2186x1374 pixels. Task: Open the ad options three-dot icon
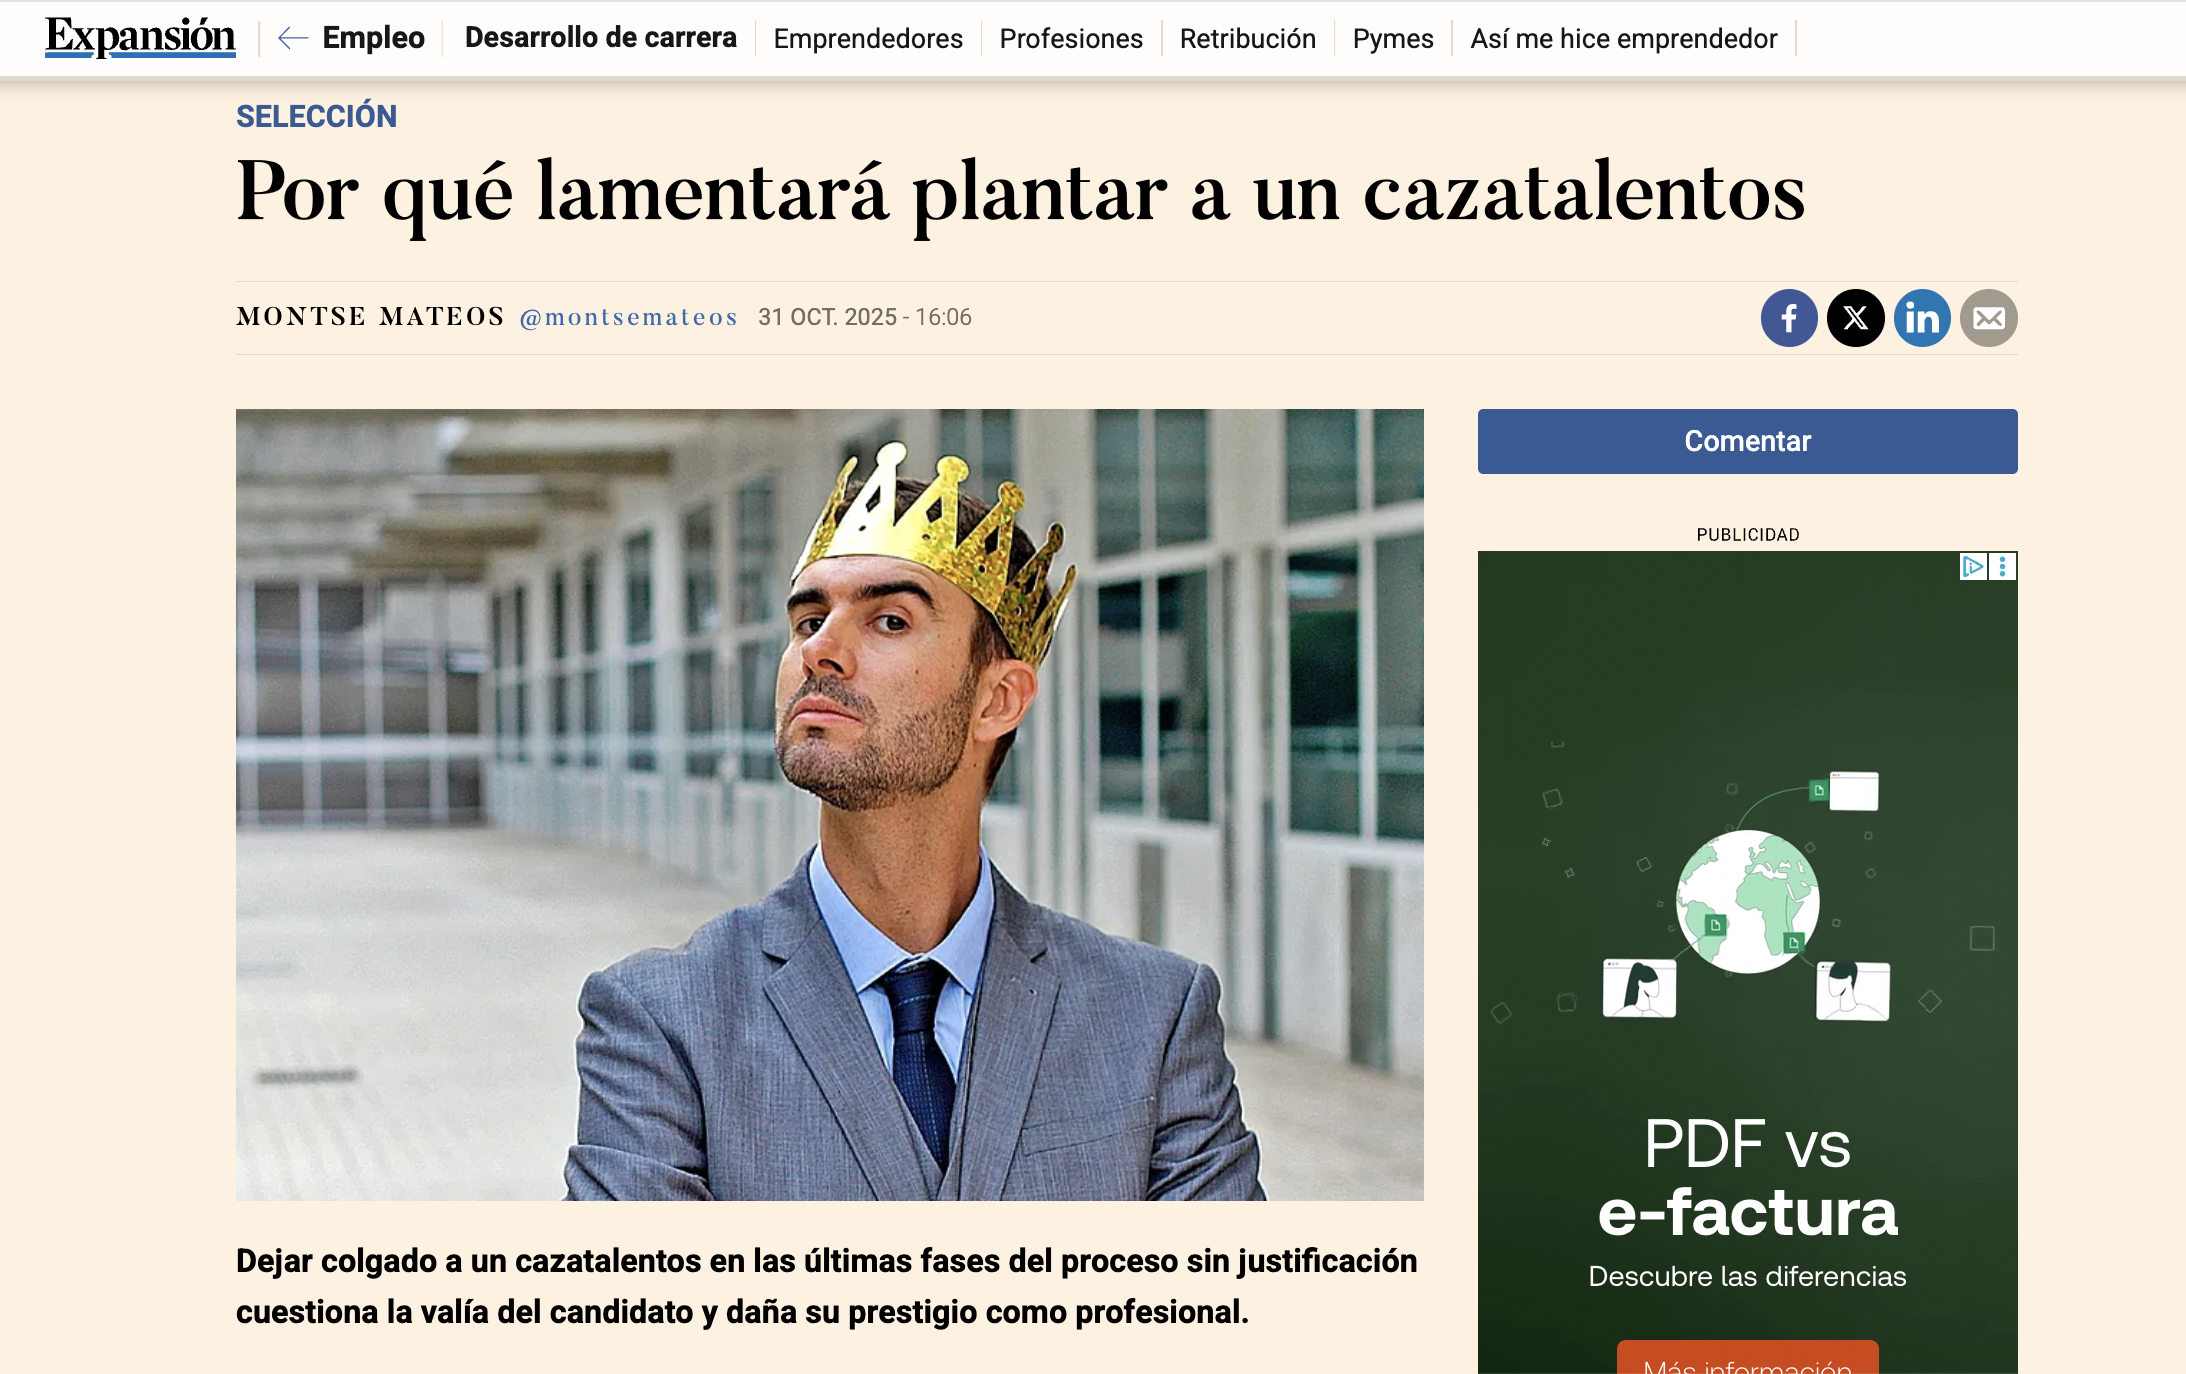[x=2003, y=567]
